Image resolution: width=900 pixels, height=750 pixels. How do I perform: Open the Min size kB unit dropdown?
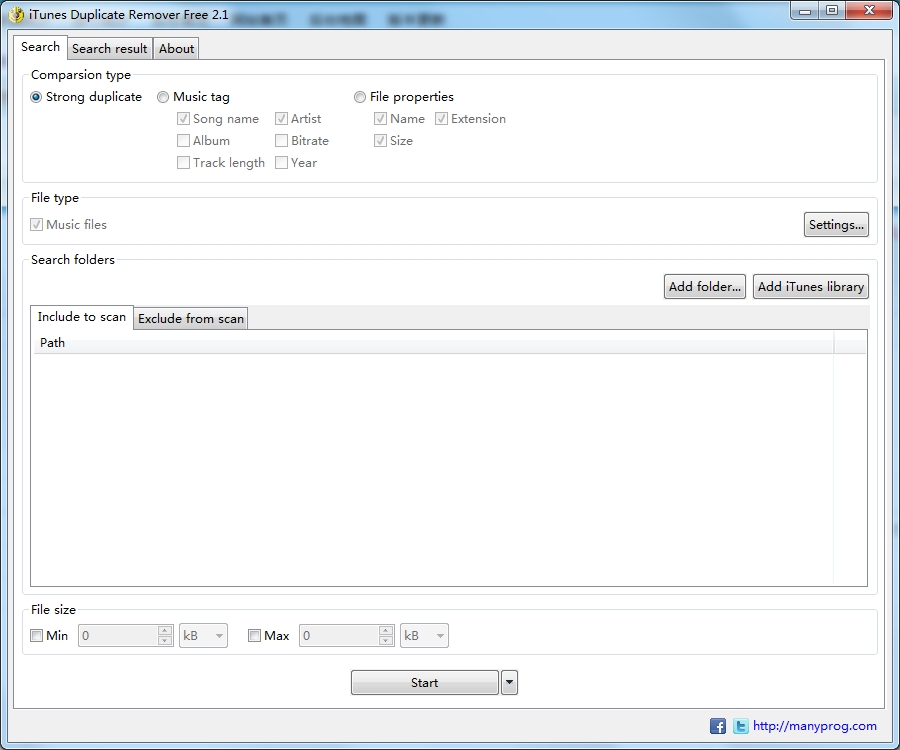point(203,635)
